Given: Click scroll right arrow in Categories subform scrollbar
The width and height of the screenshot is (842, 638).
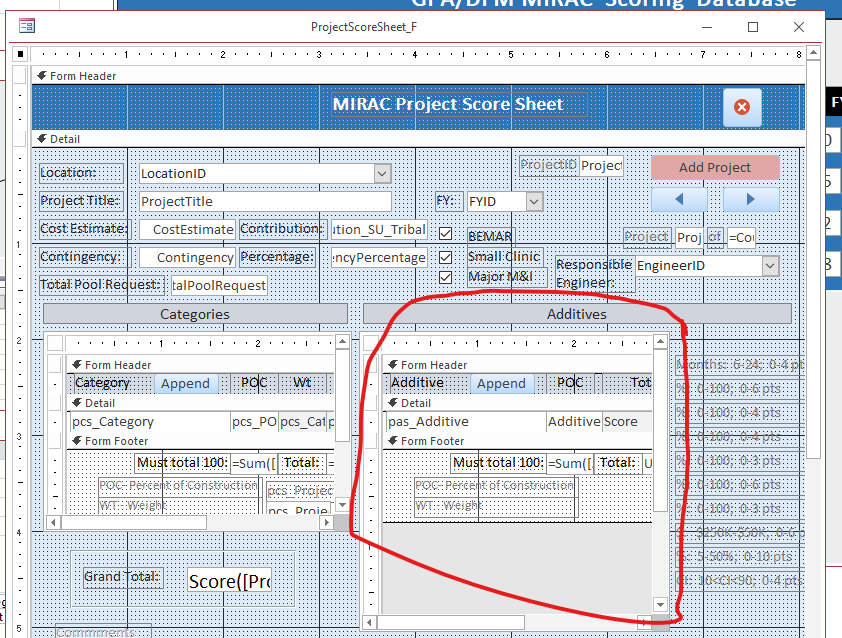Looking at the screenshot, I should [x=327, y=522].
